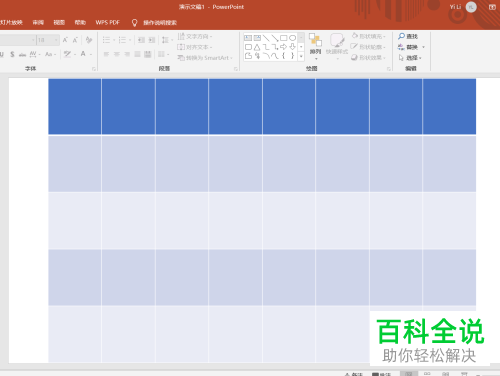Open 形状填充 Shape Fill options
Viewport: 500px width, 376px height.
[x=369, y=36]
